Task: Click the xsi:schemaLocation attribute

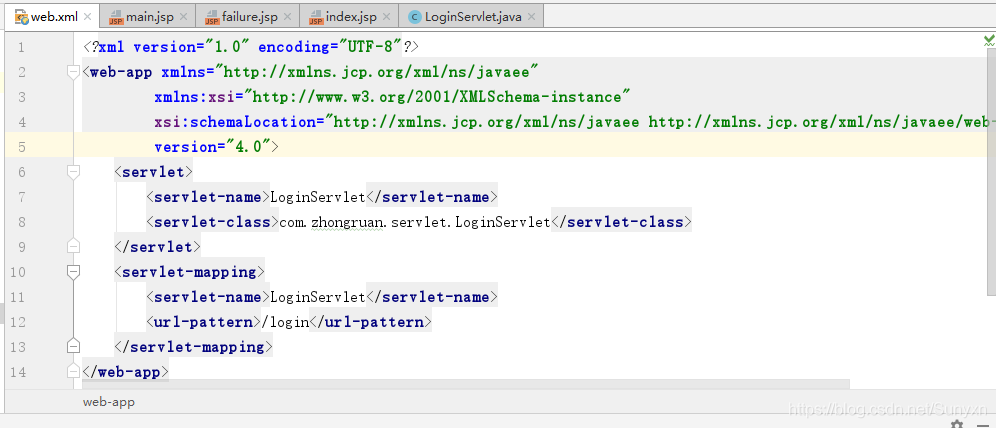Action: pos(239,122)
